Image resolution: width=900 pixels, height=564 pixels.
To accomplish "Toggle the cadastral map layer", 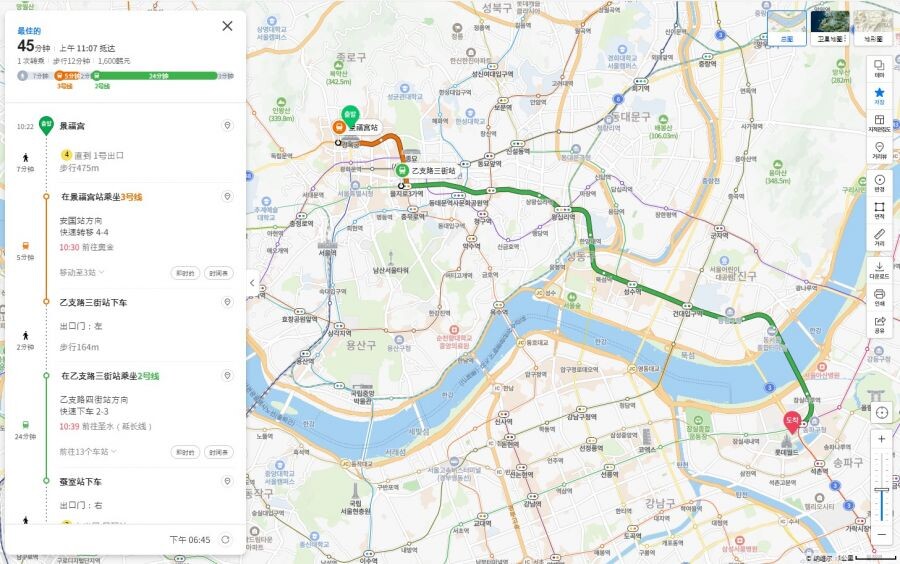I will [x=879, y=123].
